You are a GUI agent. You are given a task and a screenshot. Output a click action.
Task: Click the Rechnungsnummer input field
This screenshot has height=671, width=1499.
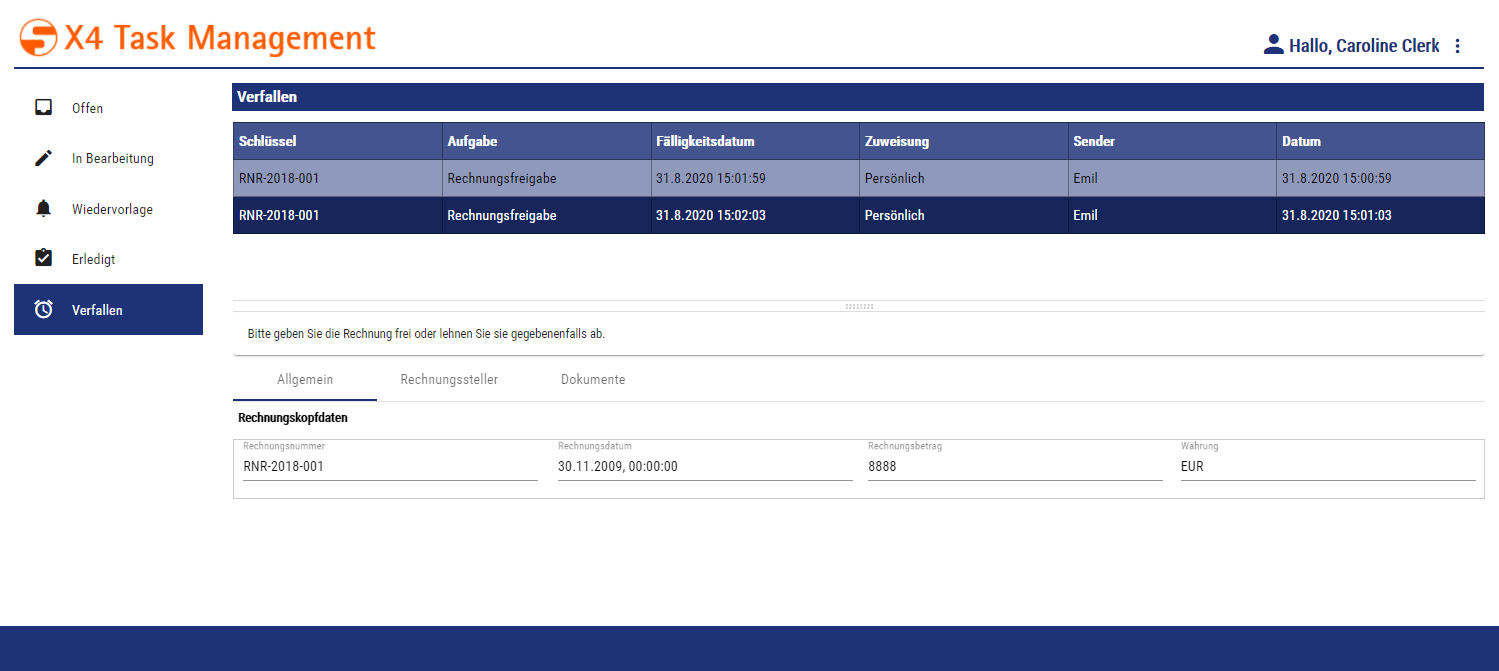(x=390, y=466)
